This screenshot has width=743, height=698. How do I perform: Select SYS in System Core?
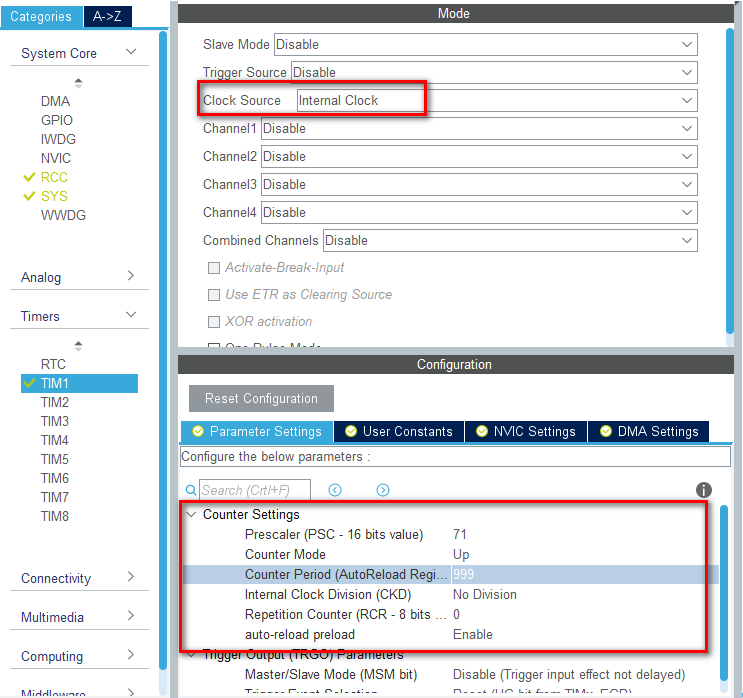tap(54, 196)
